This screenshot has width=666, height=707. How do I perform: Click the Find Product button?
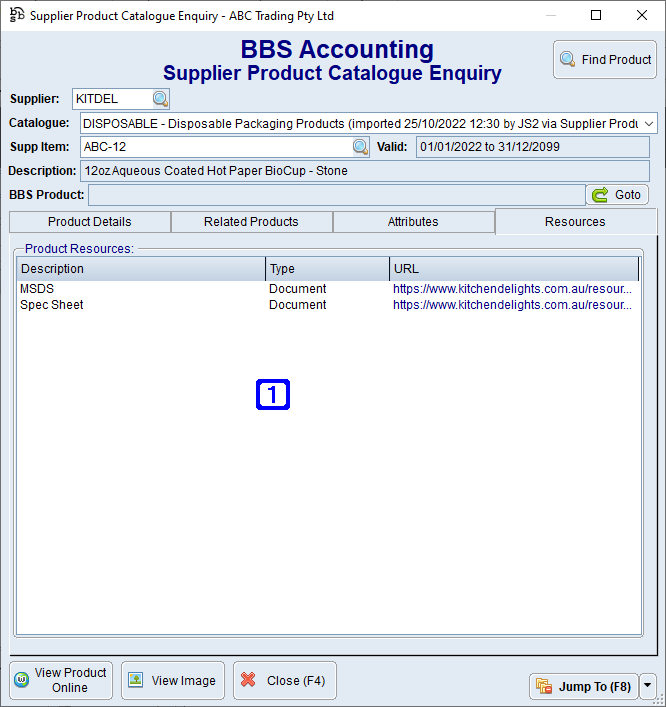605,60
